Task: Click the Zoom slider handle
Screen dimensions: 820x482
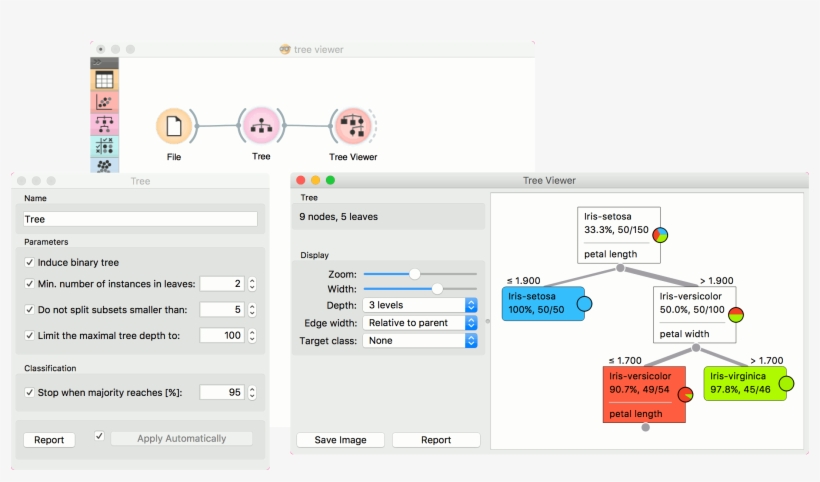Action: click(x=415, y=273)
